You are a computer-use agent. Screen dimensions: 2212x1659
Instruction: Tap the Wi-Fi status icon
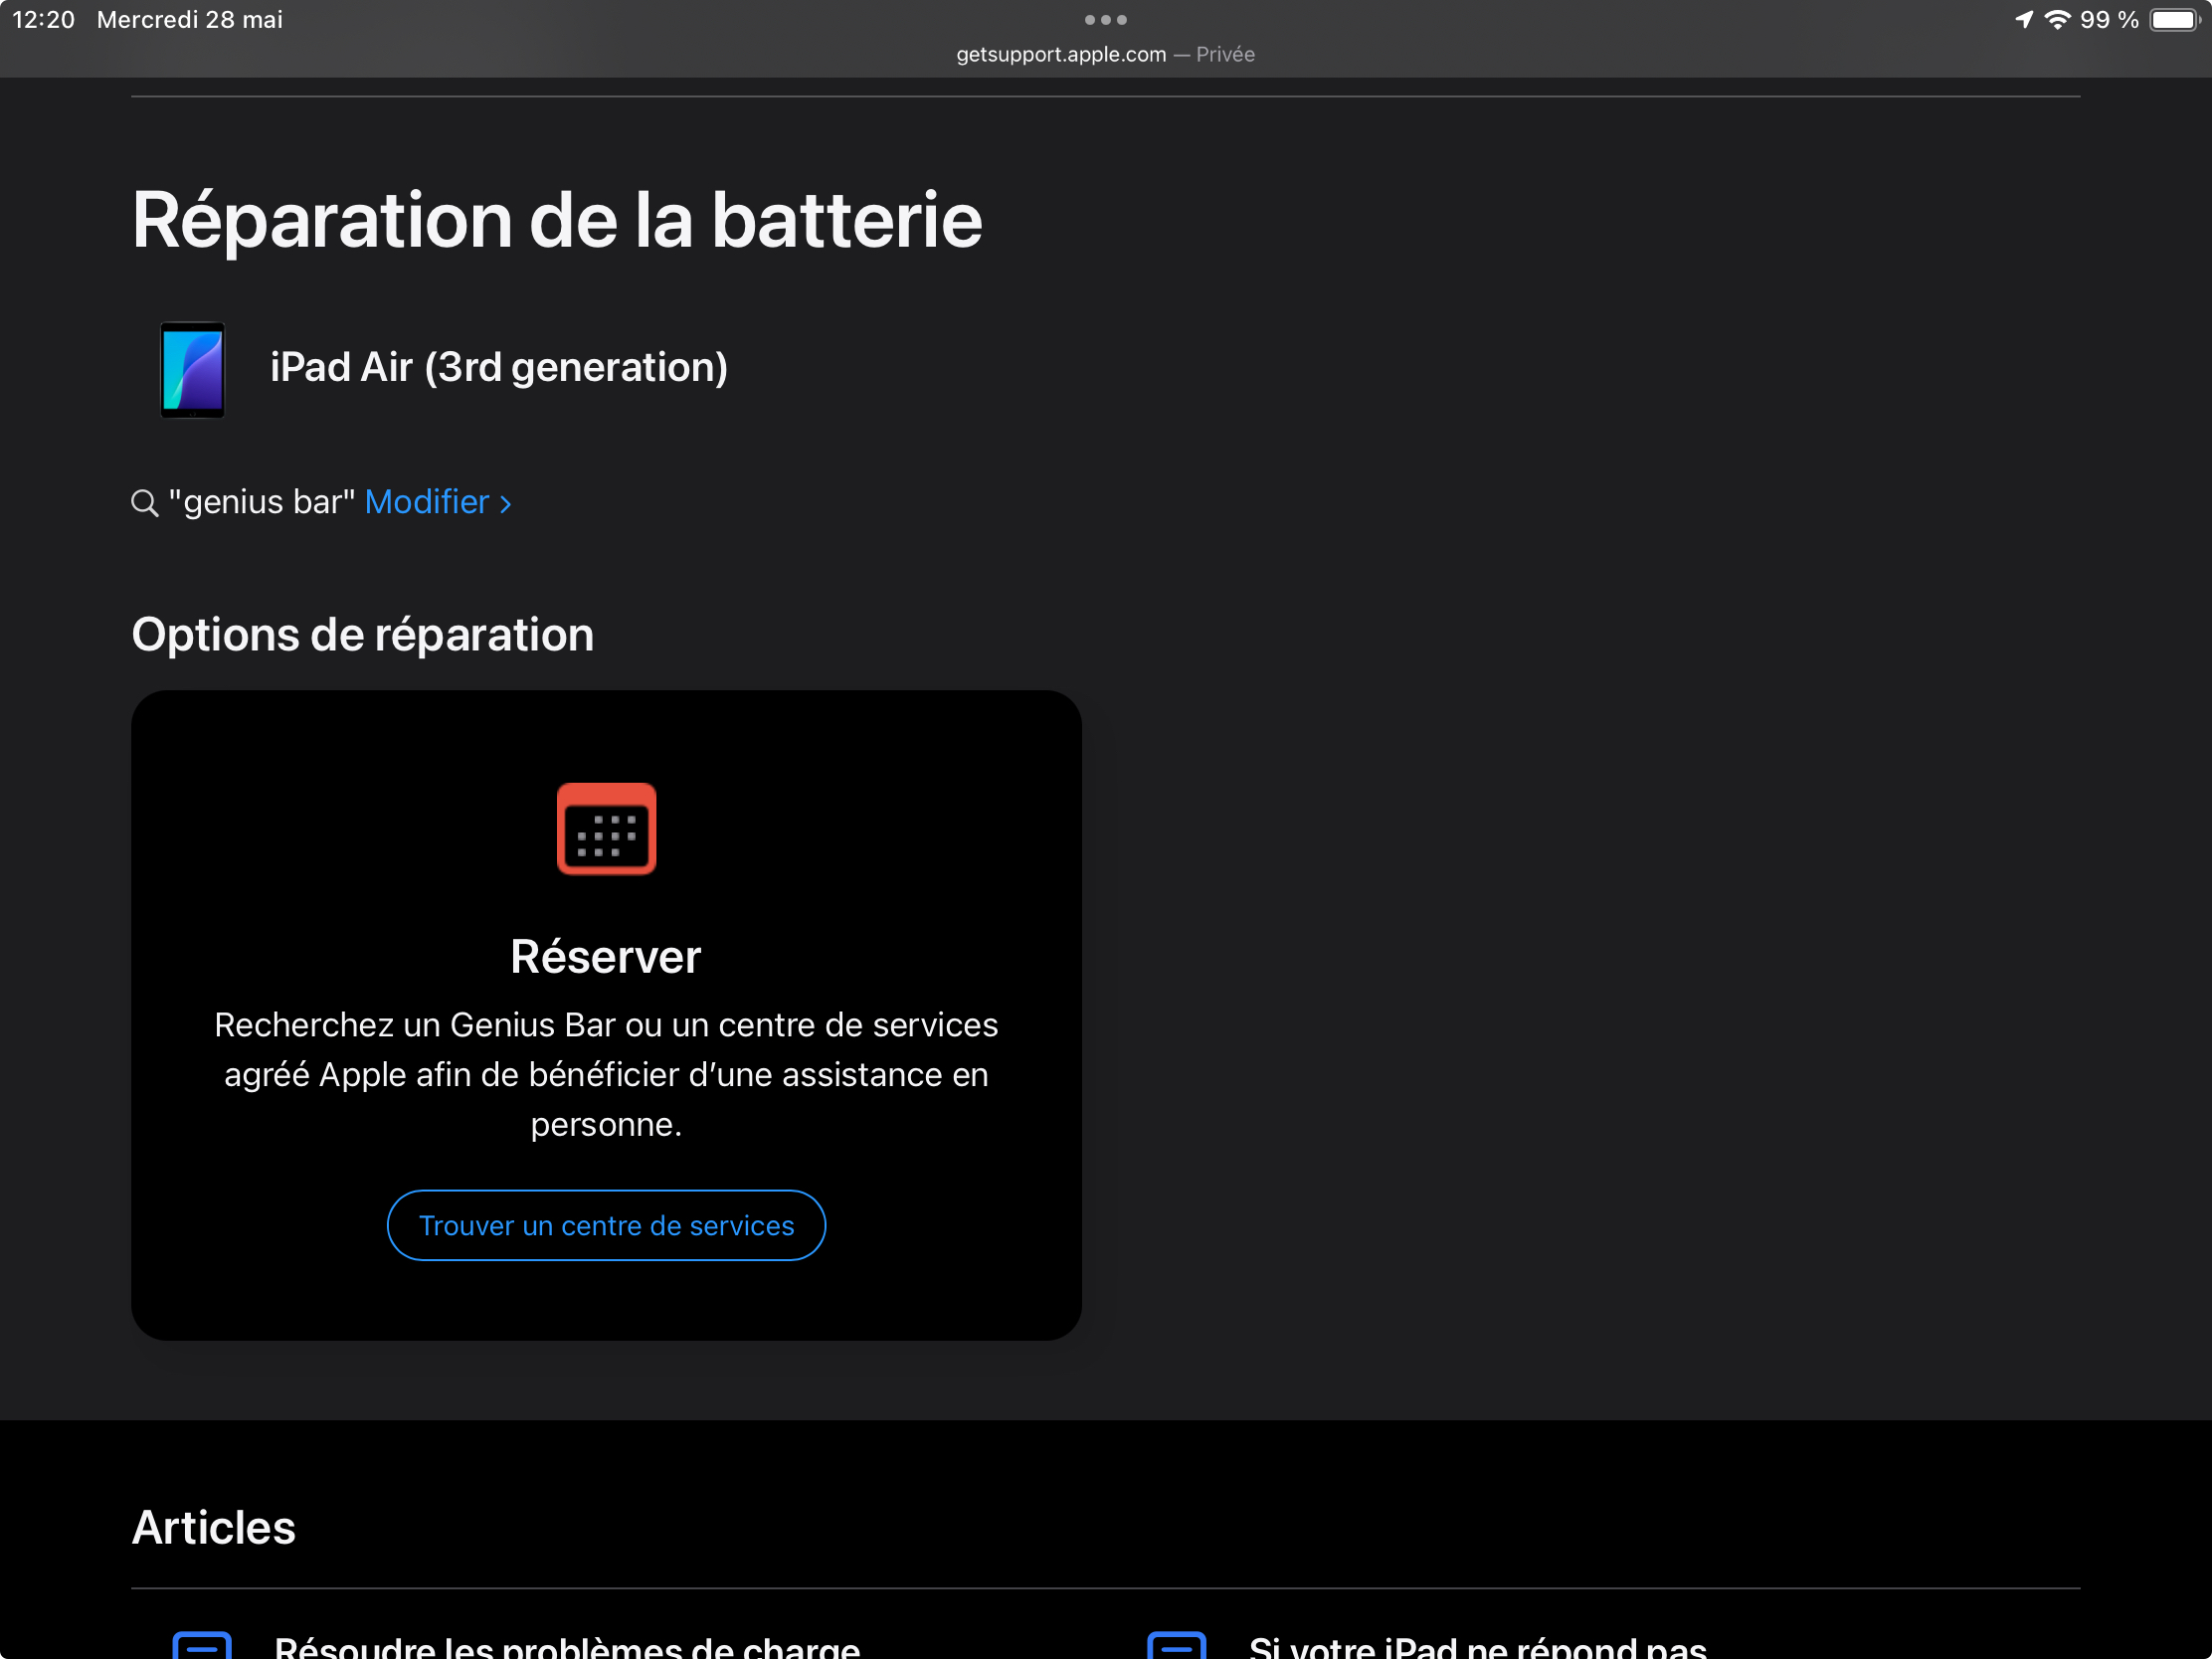pyautogui.click(x=2057, y=20)
